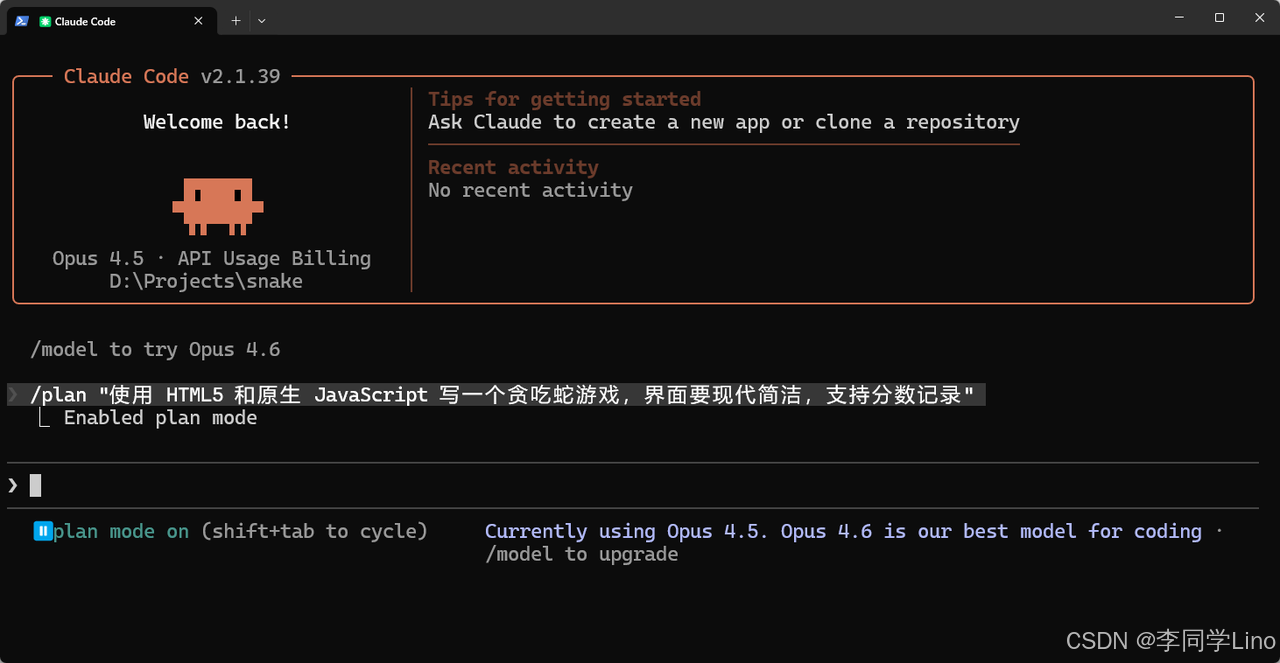Screen dimensions: 1280x663
Task: Click the green Claude Code tab icon
Action: (45, 21)
